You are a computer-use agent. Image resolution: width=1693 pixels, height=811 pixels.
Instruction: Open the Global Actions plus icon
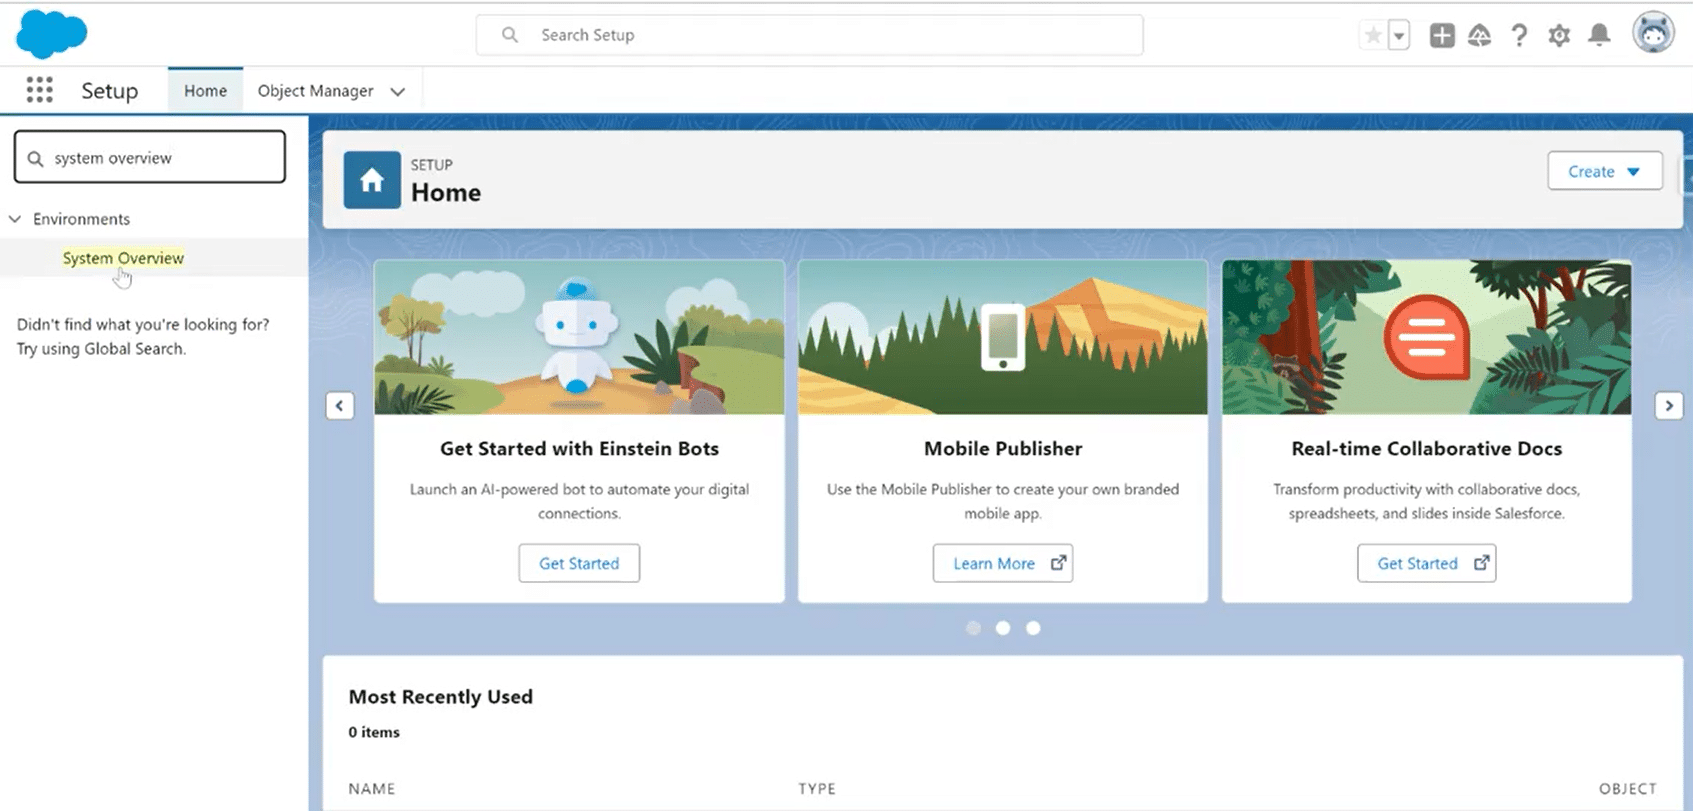click(x=1442, y=36)
